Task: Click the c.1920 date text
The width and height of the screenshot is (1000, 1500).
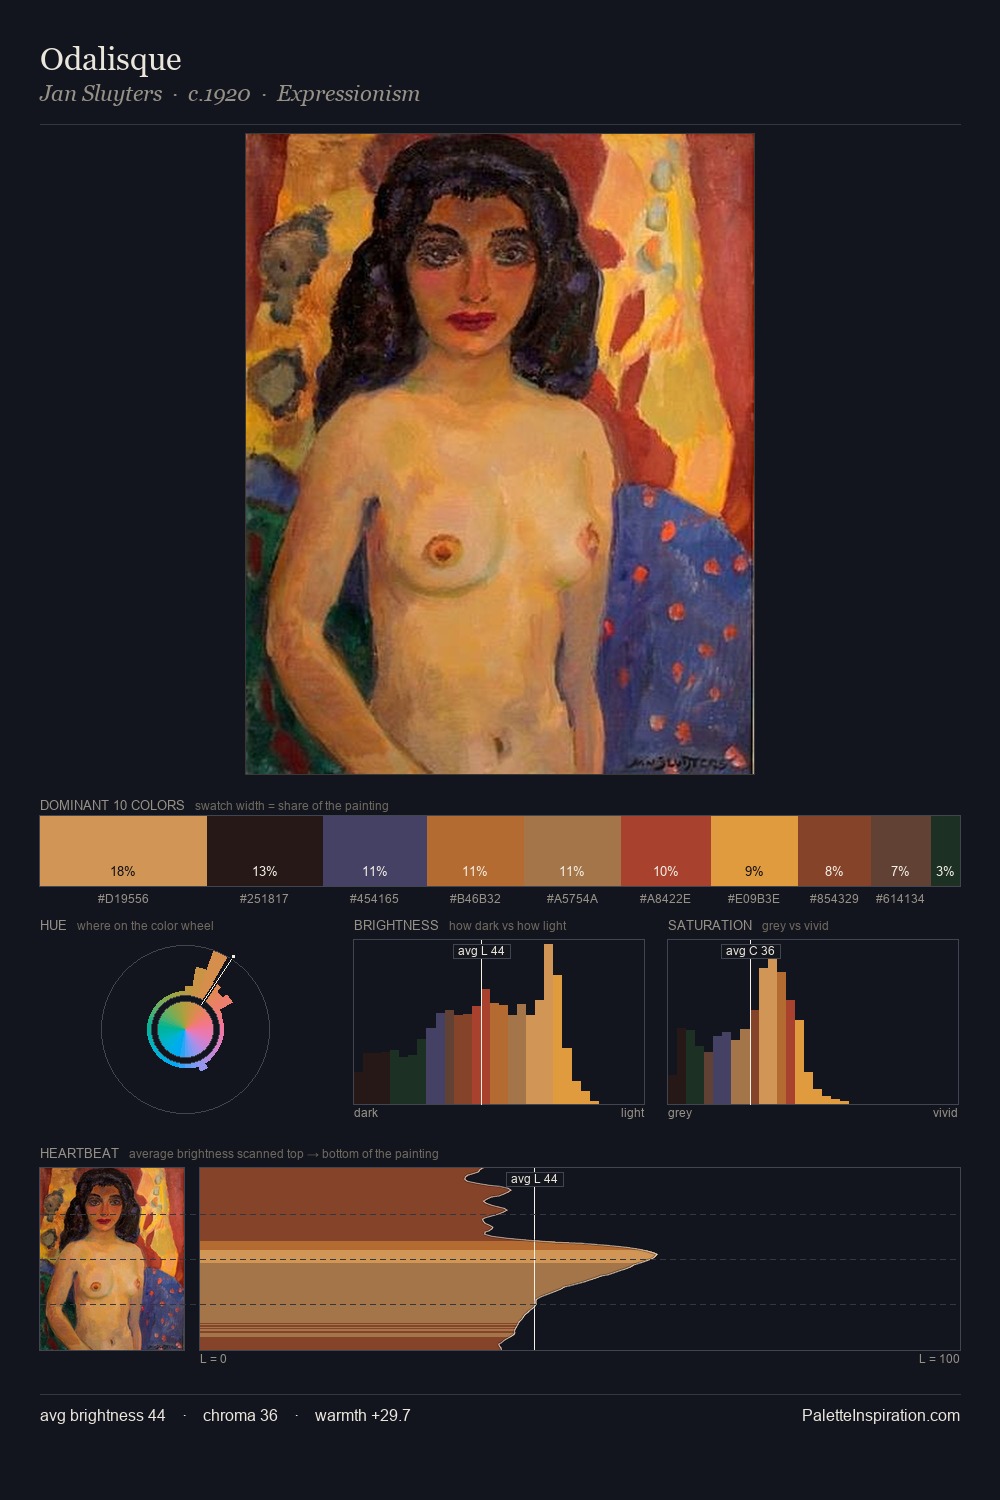Action: click(x=219, y=94)
